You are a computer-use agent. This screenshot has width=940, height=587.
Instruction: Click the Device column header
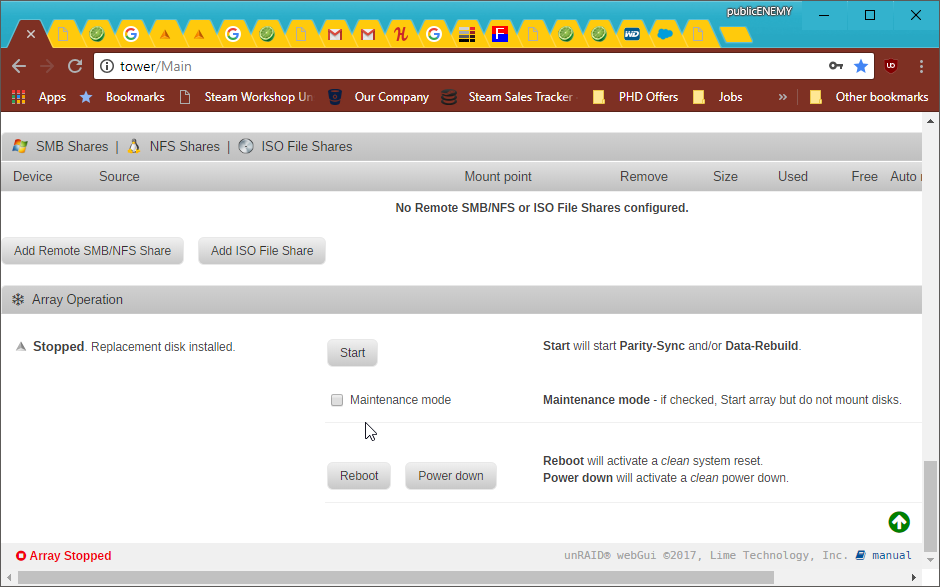(33, 177)
